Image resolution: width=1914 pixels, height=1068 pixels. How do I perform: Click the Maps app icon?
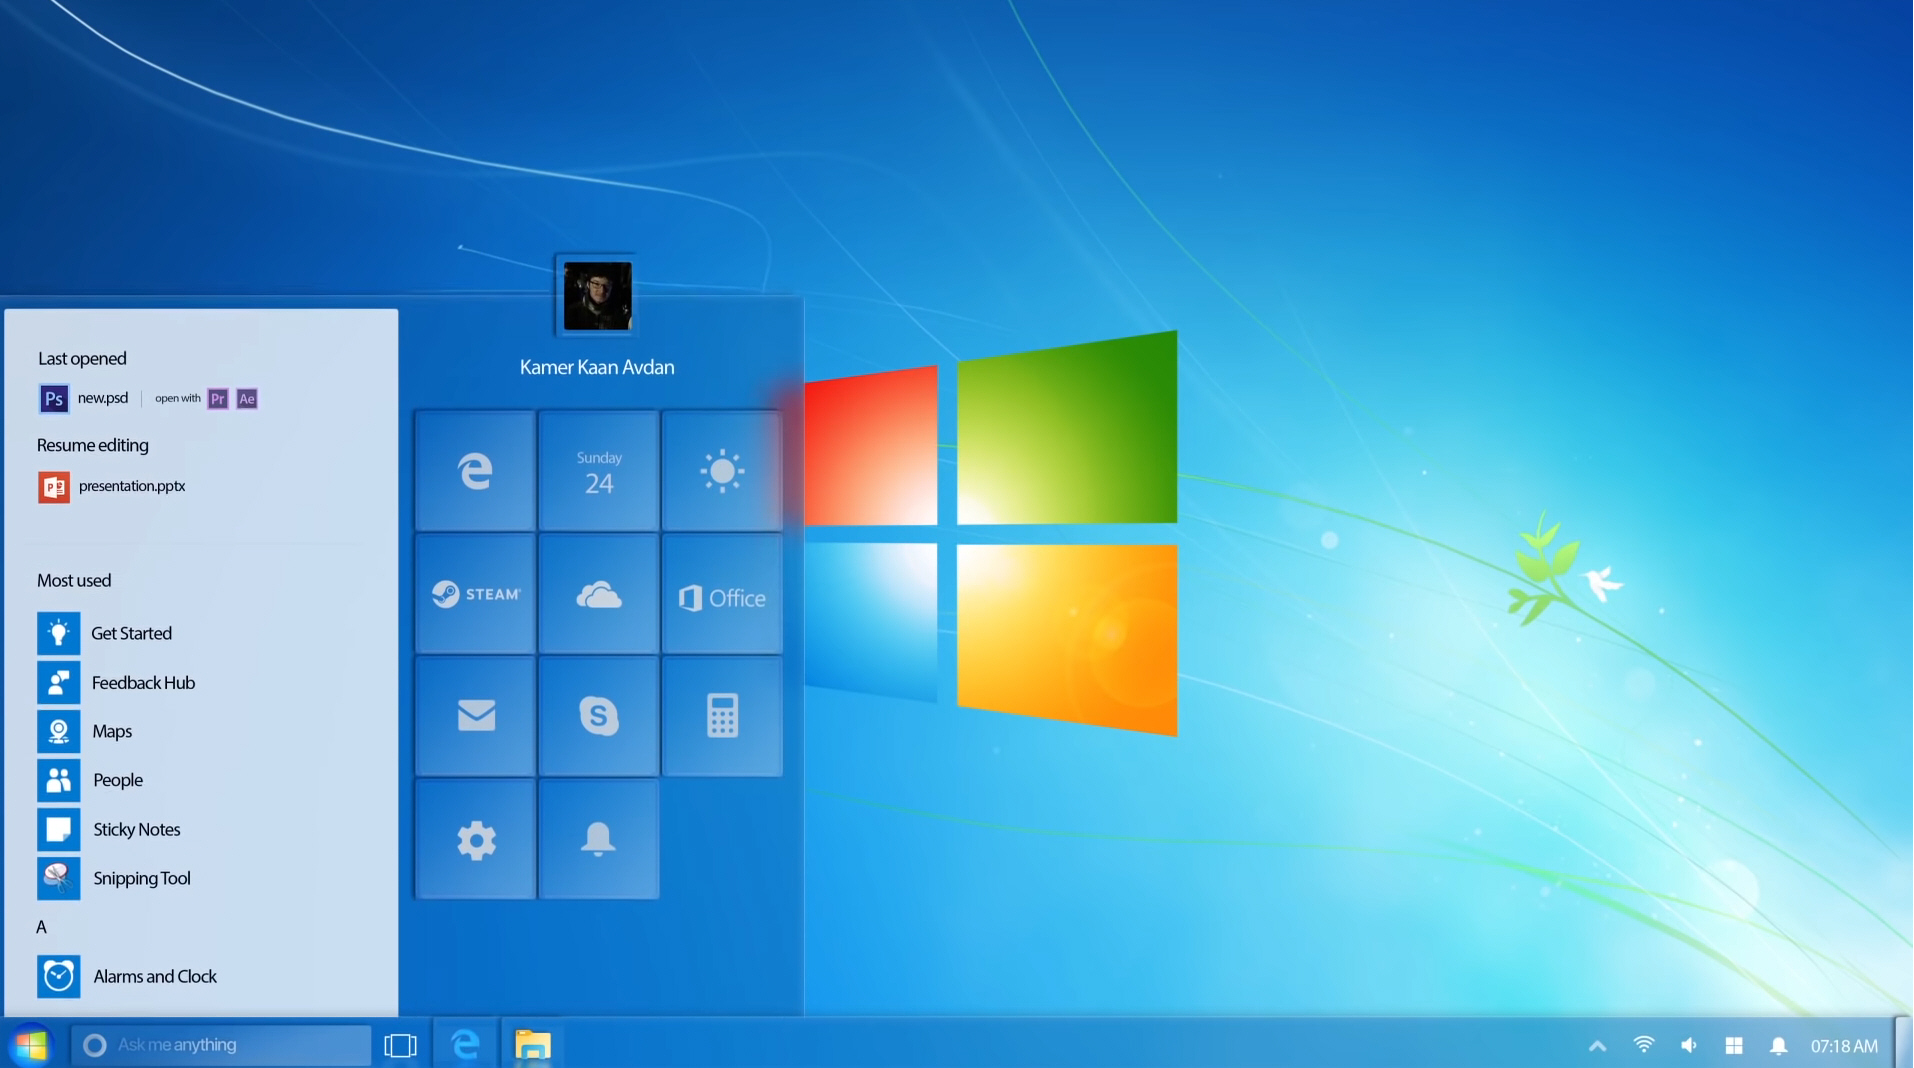coord(59,731)
